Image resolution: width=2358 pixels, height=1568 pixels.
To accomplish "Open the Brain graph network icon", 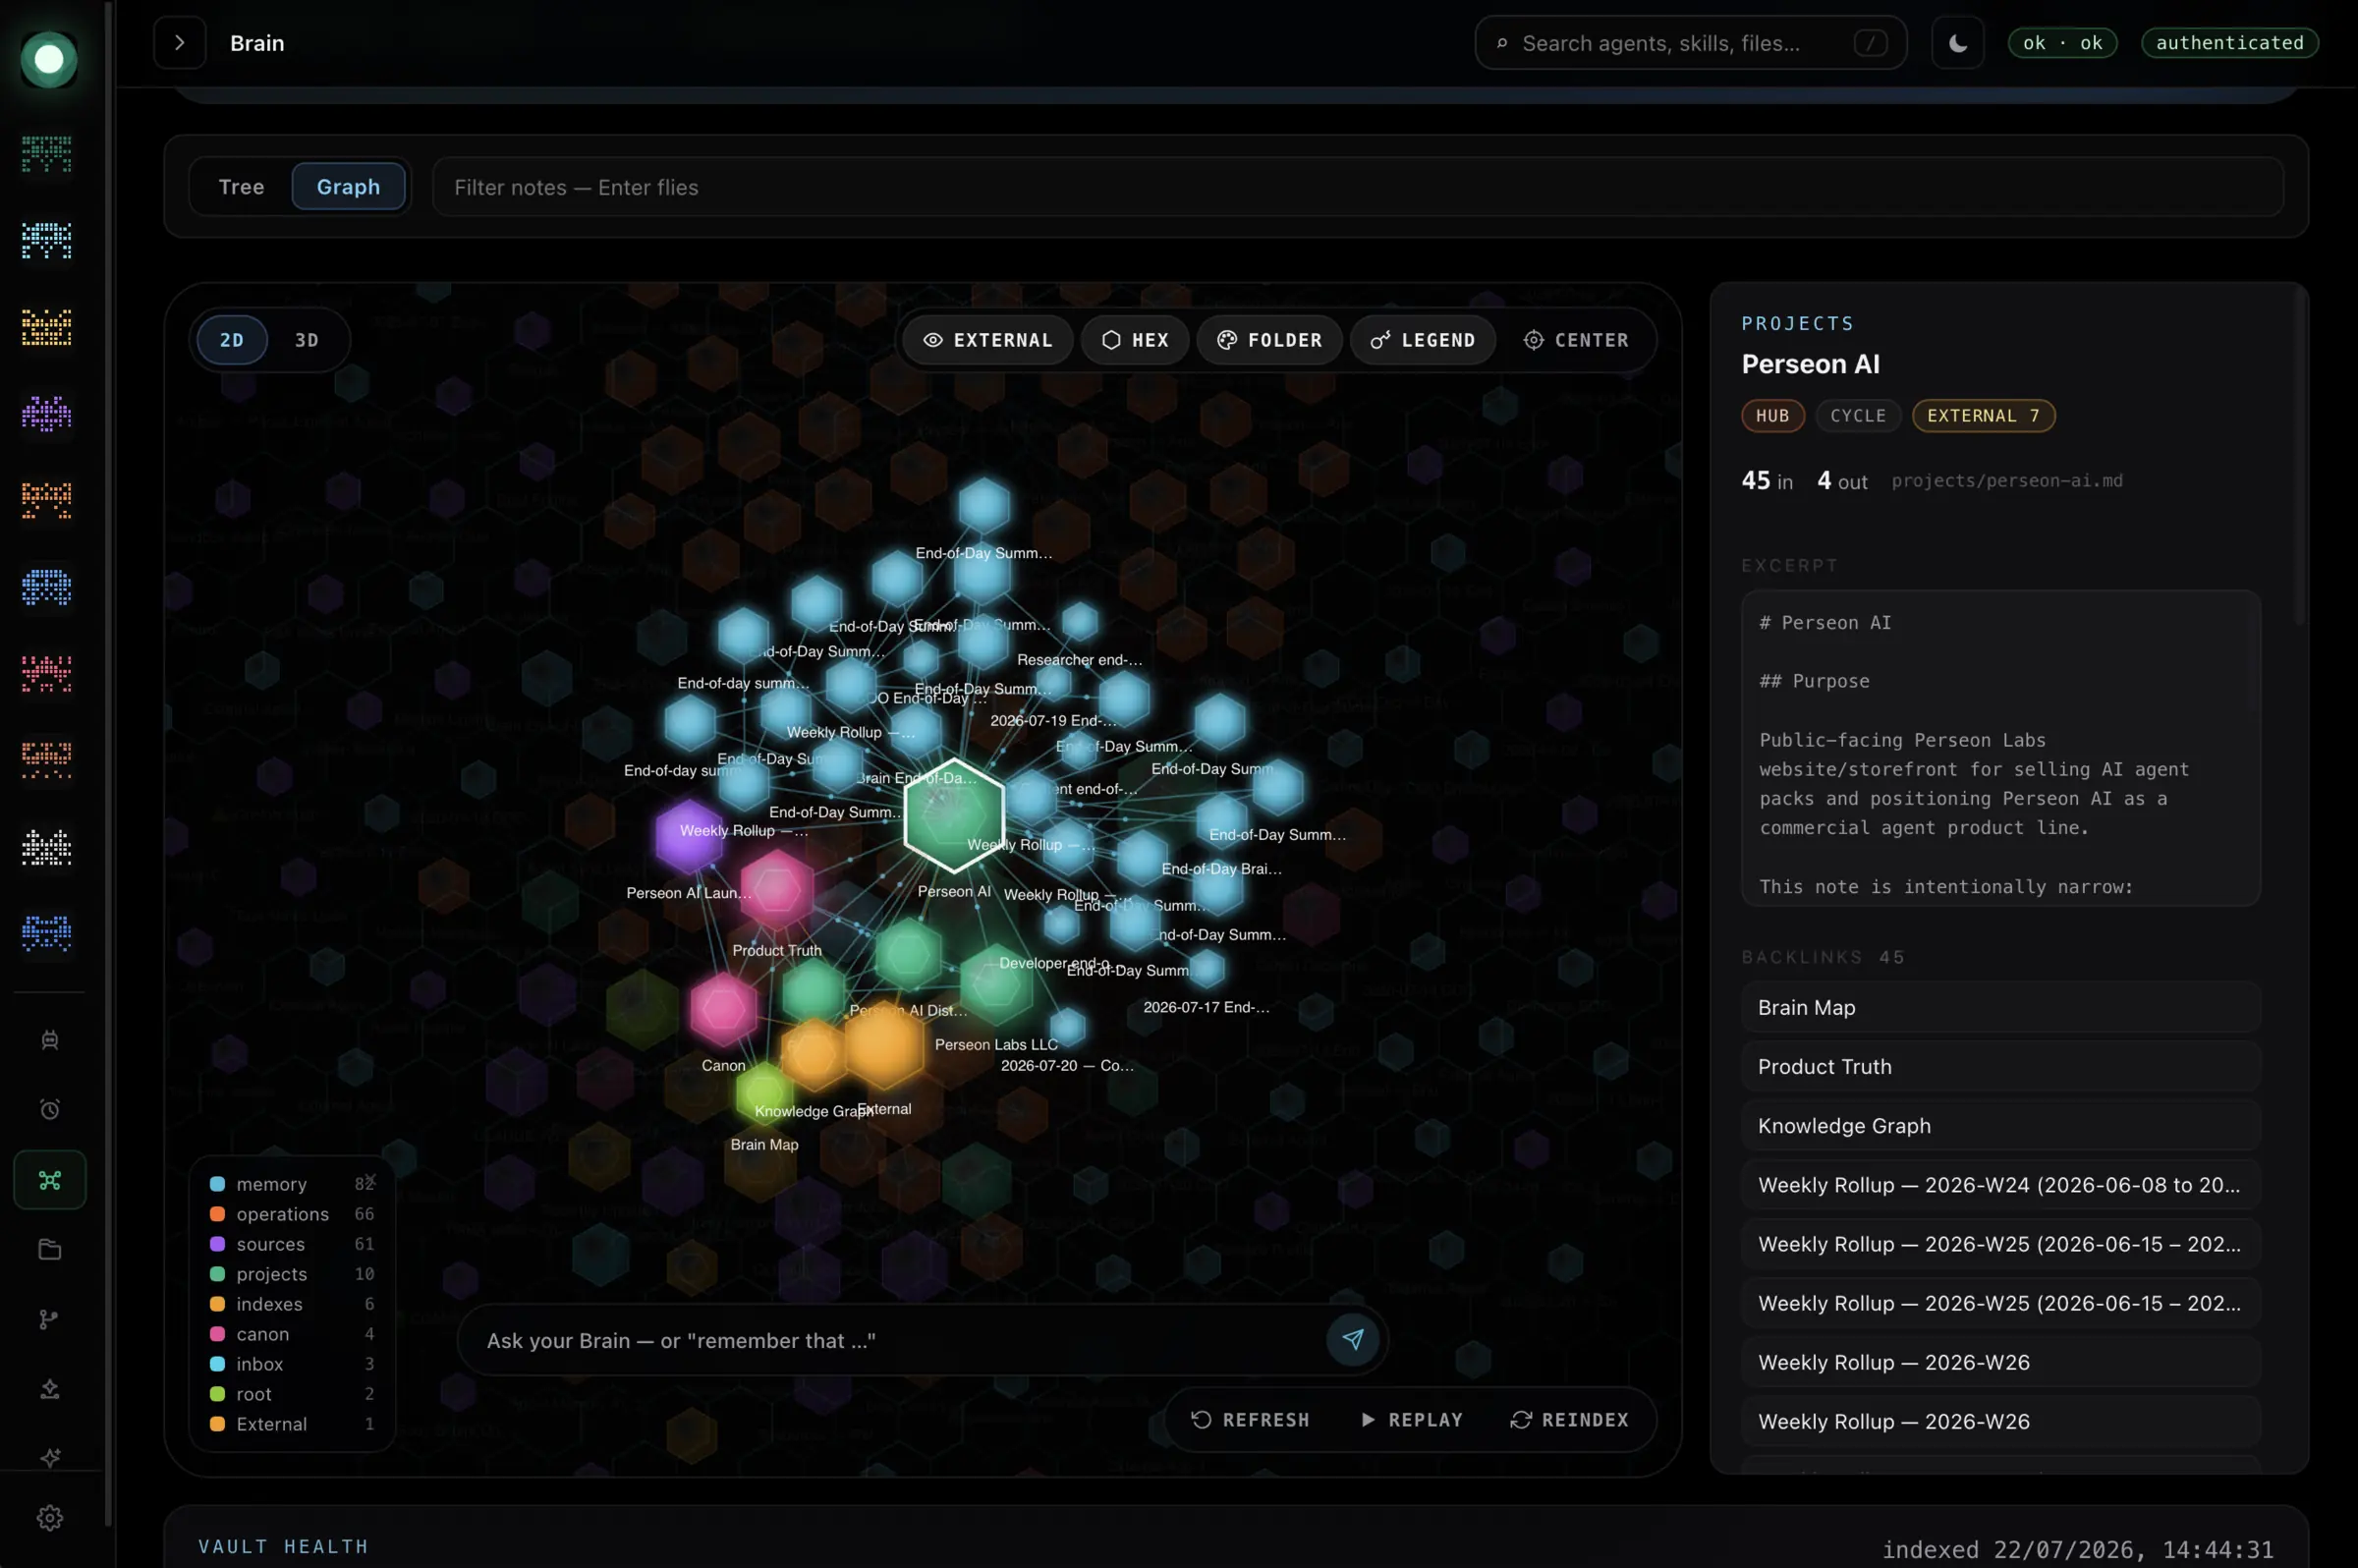I will coord(49,1180).
